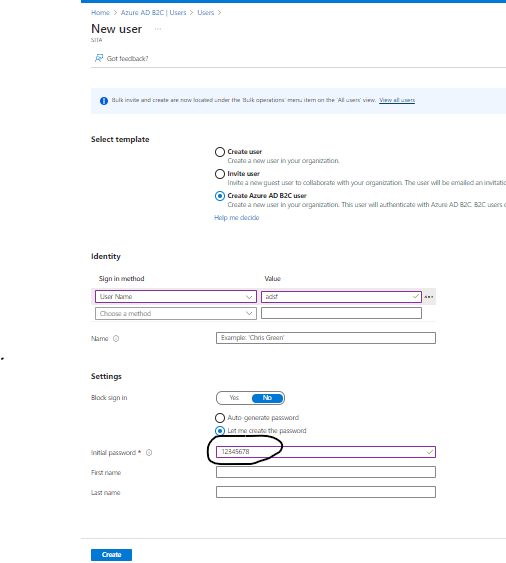Click the info icon next to Initial password
Viewport: 506px width, 563px height.
click(149, 452)
